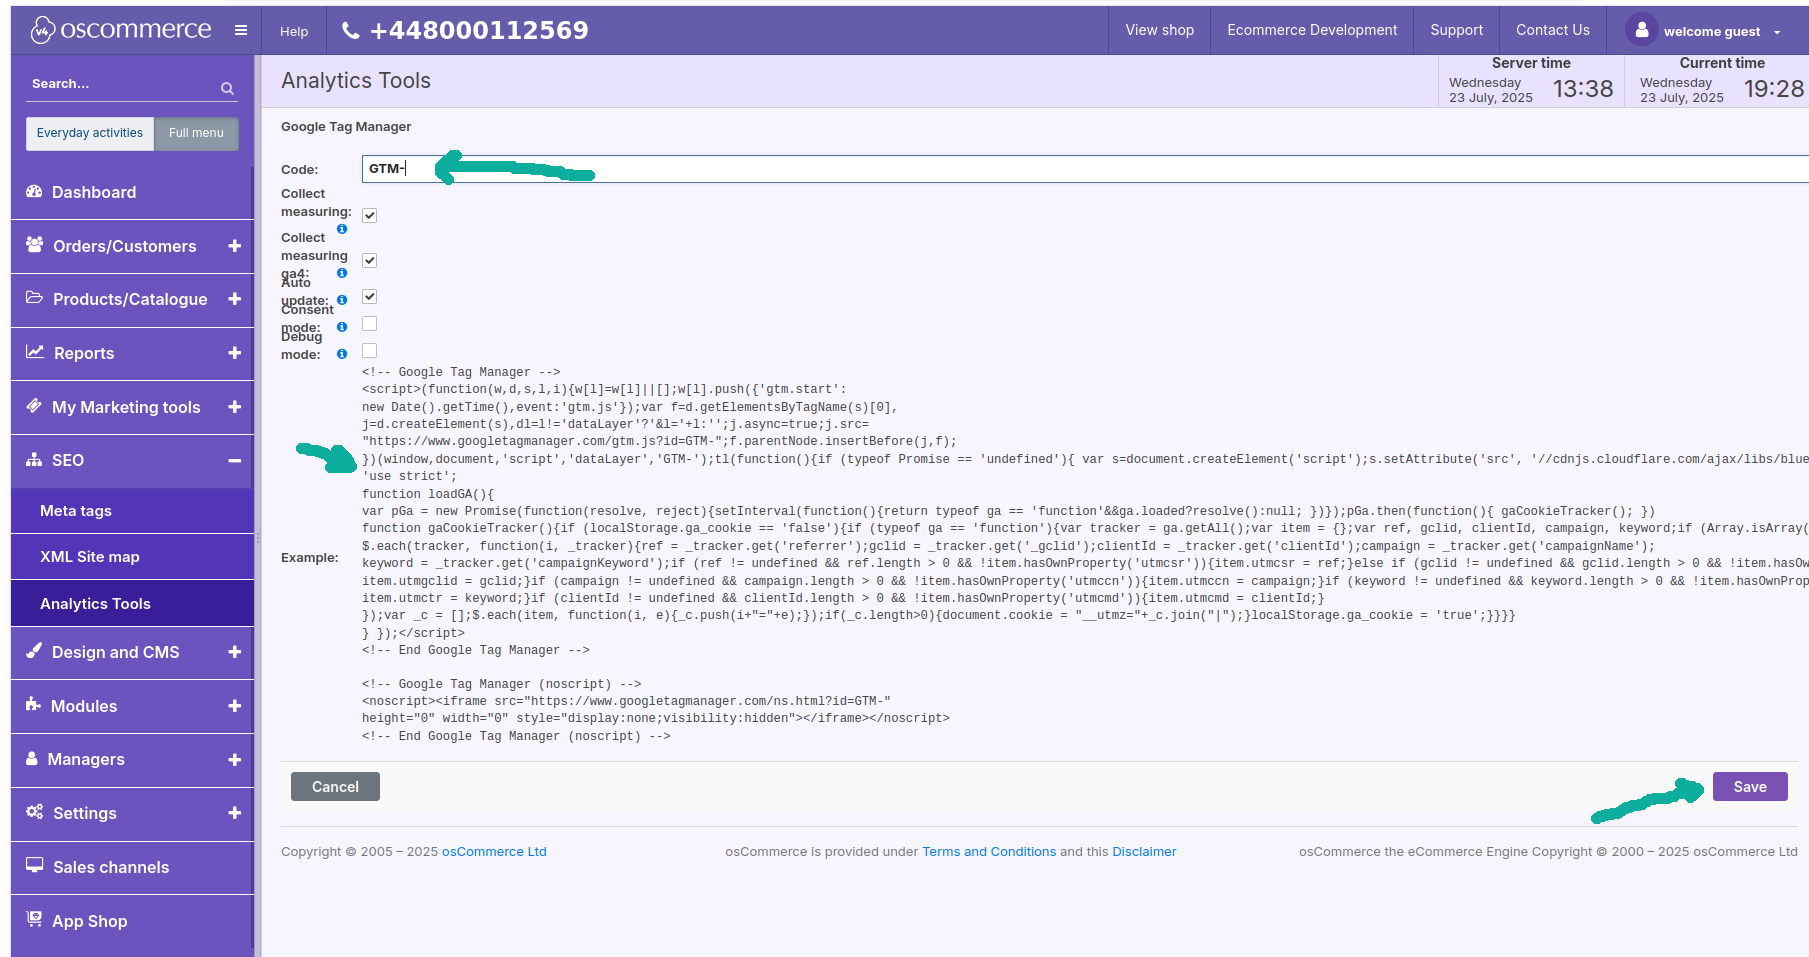Click the My Marketing tools tag icon

(34, 406)
